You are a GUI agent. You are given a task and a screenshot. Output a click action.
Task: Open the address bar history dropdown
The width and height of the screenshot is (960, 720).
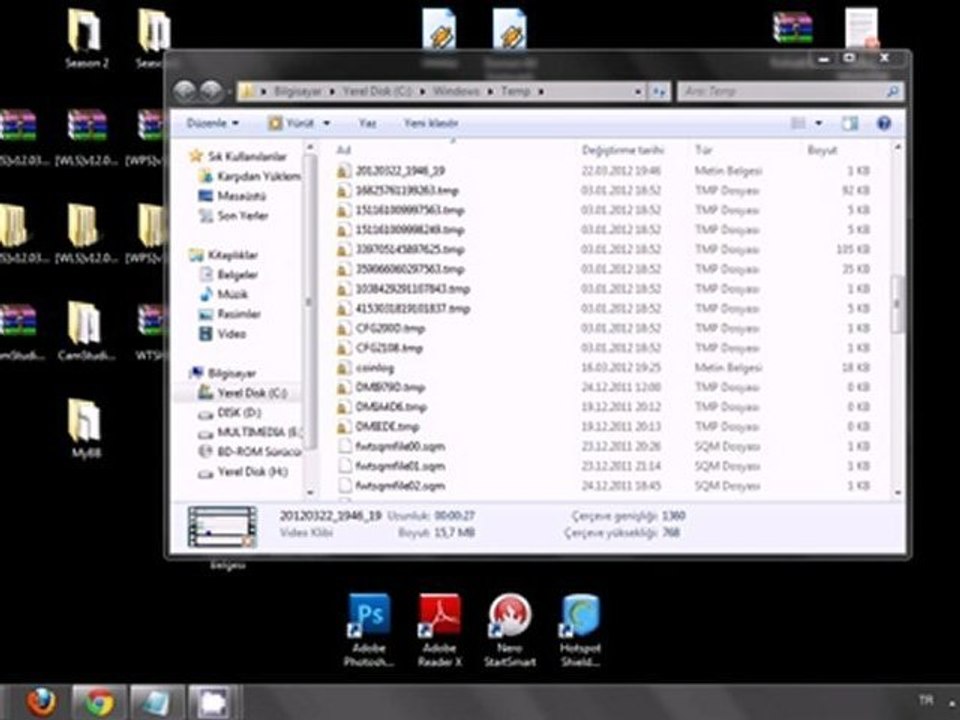tap(638, 92)
